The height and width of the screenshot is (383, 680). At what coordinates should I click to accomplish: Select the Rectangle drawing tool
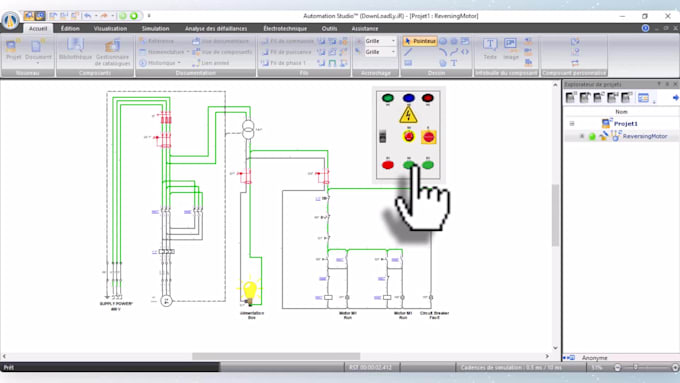click(x=408, y=63)
